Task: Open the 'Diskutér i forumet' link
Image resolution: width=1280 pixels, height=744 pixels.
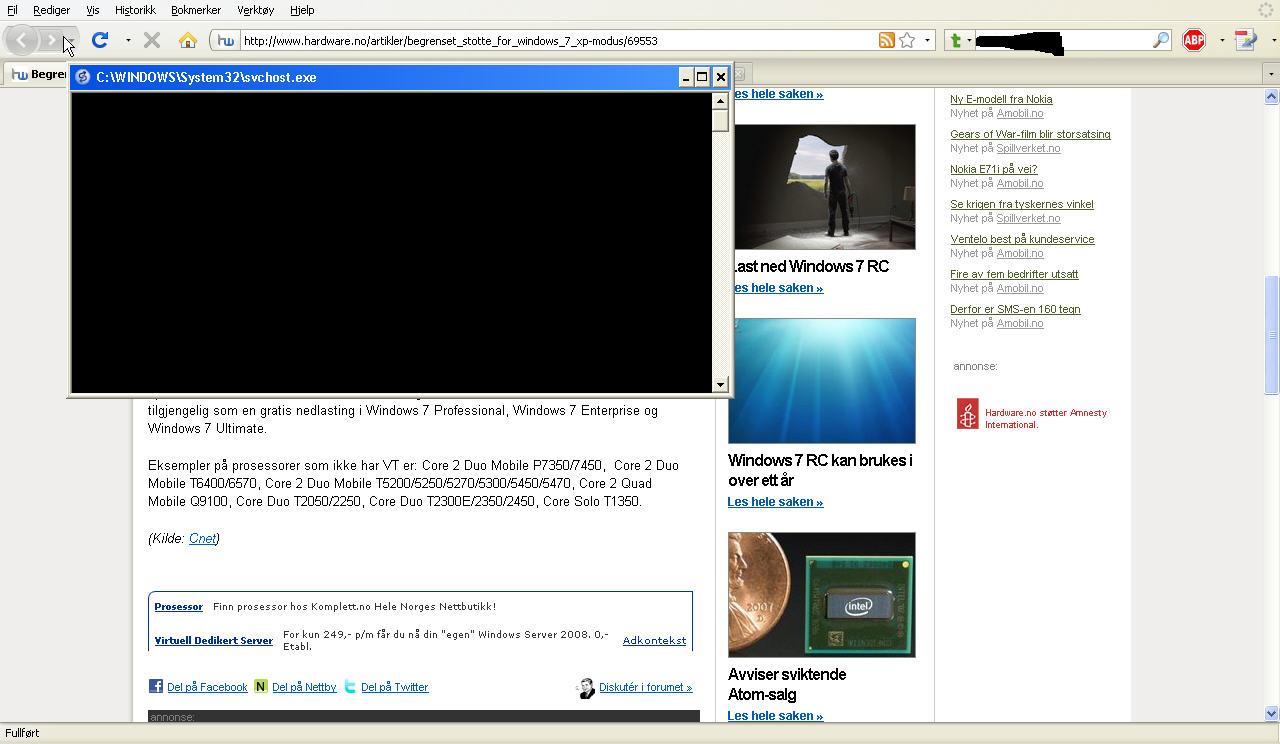Action: [645, 687]
